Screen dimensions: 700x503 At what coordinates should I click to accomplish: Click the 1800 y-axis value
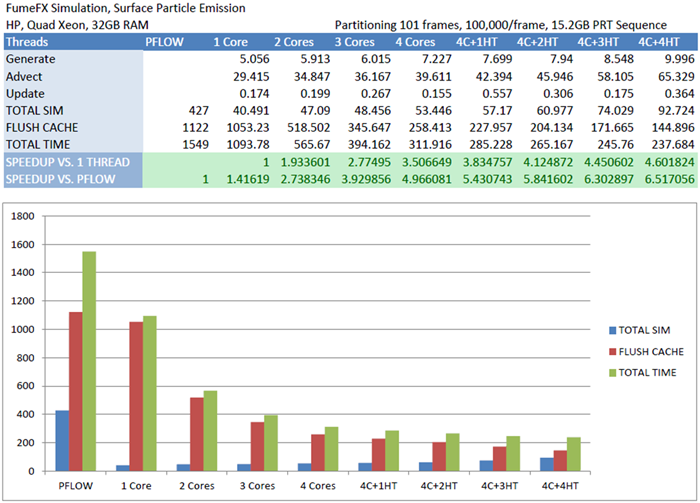click(x=23, y=216)
